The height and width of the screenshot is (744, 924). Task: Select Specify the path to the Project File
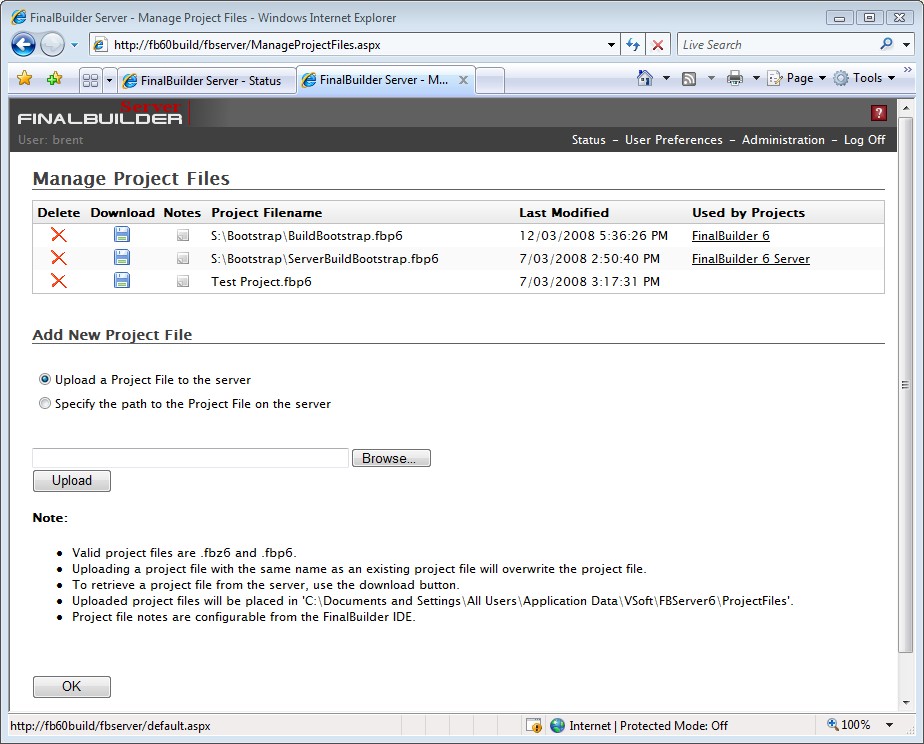pyautogui.click(x=45, y=404)
